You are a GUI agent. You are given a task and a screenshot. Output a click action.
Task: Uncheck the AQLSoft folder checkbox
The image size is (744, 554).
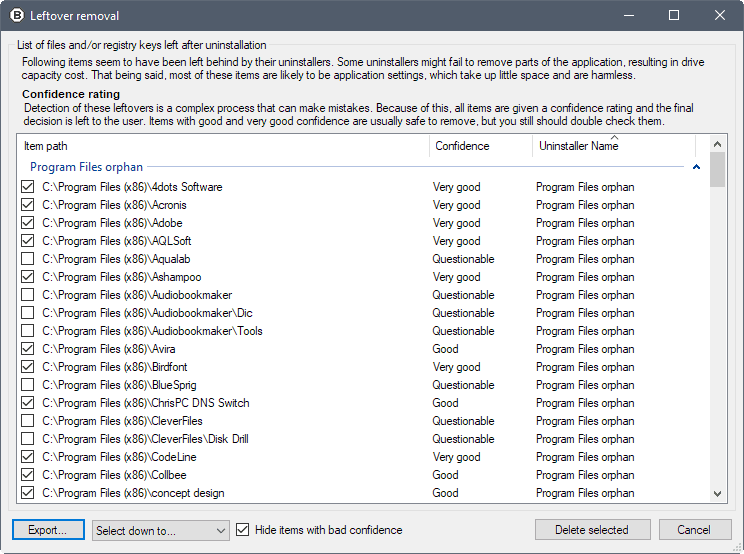tap(28, 241)
